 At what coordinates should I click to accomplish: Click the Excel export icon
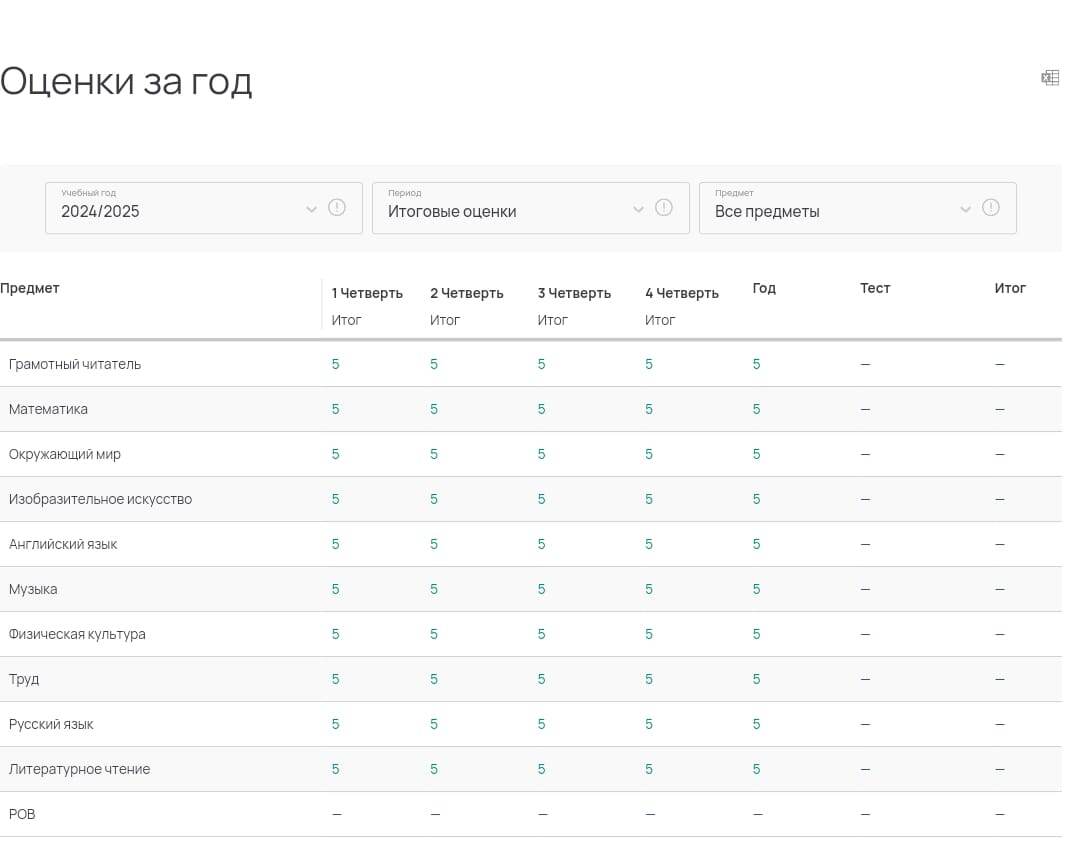point(1050,78)
